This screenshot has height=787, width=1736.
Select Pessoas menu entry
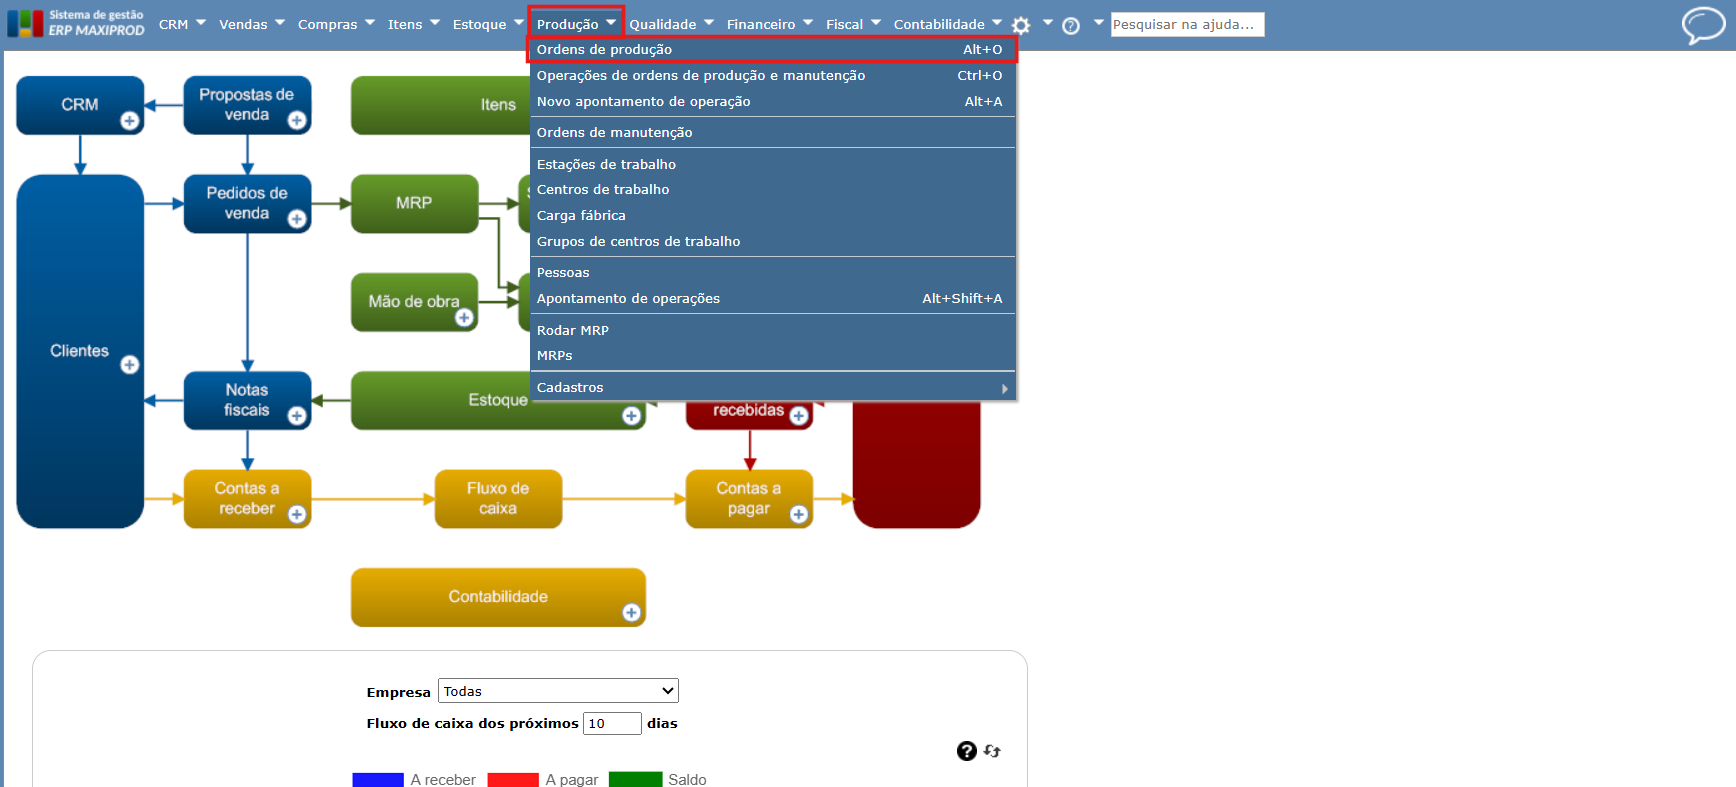(773, 273)
